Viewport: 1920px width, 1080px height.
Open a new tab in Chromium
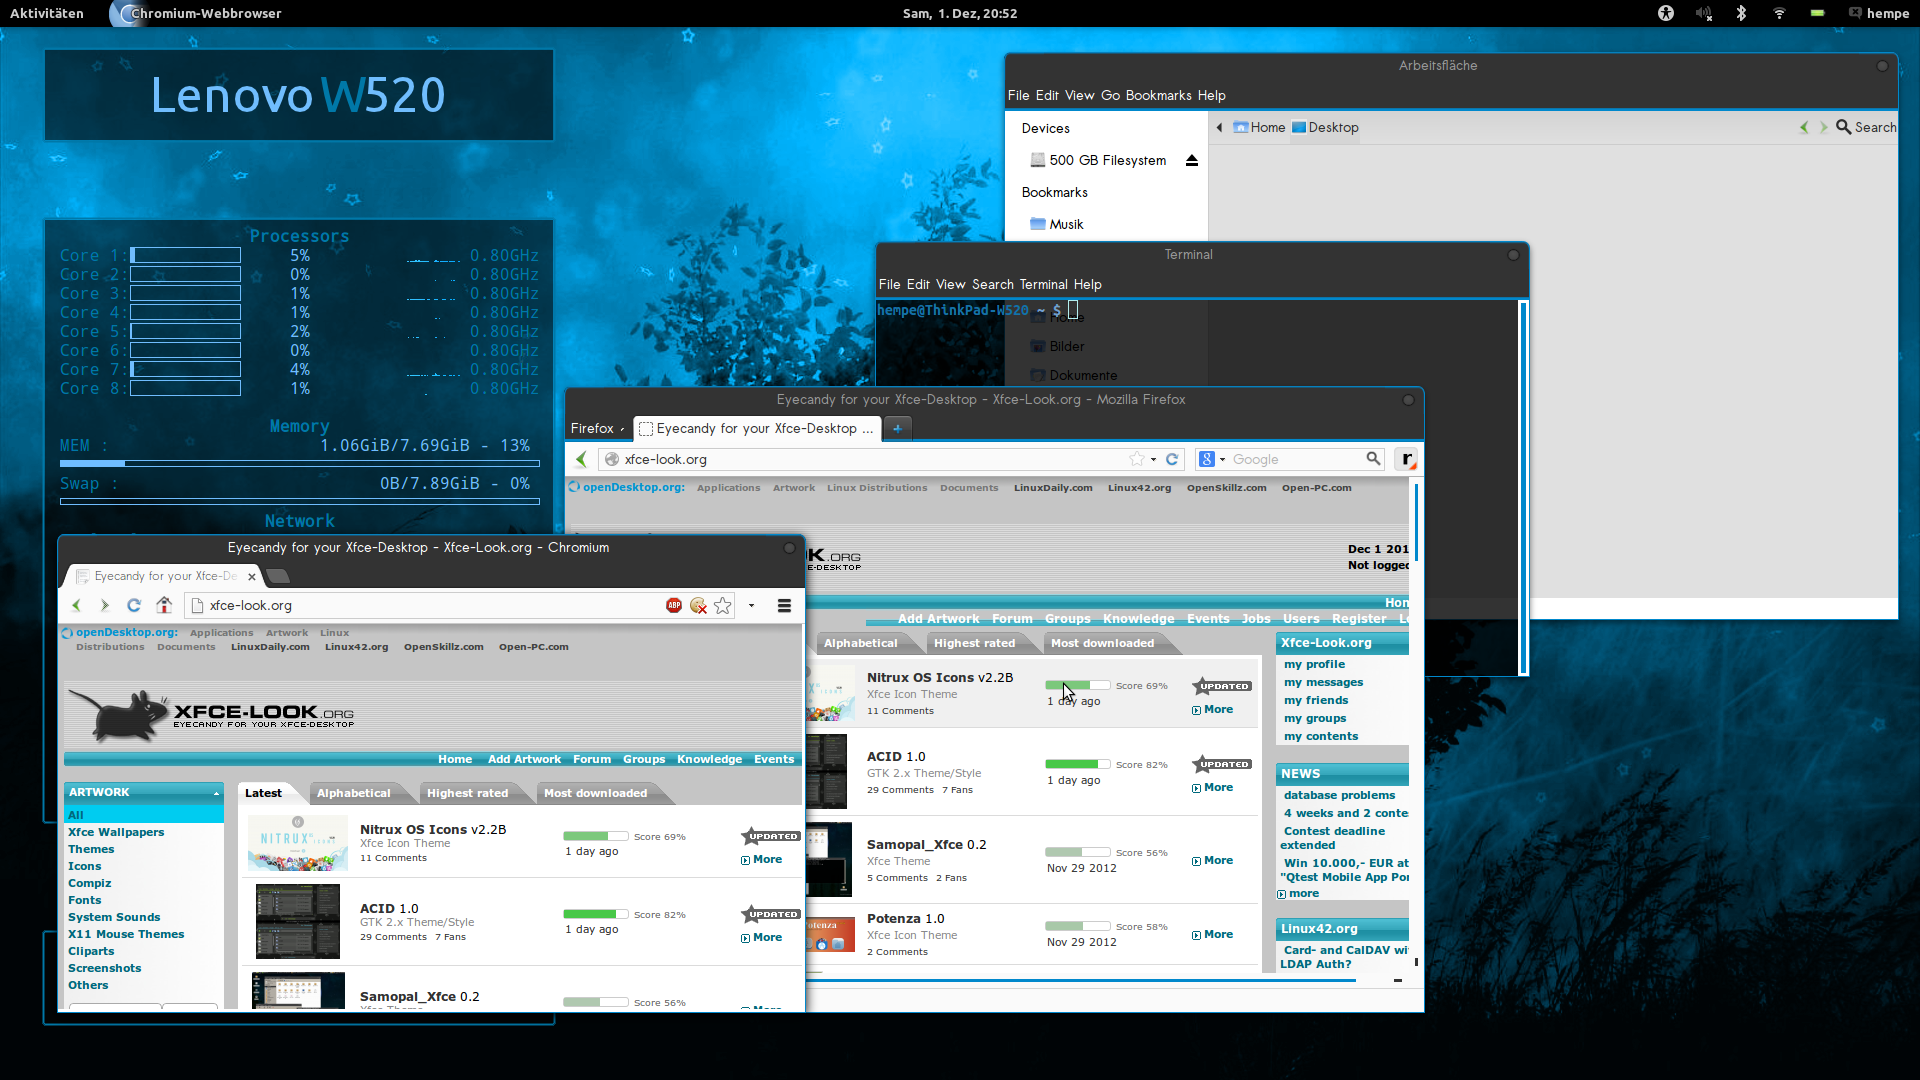pos(279,576)
